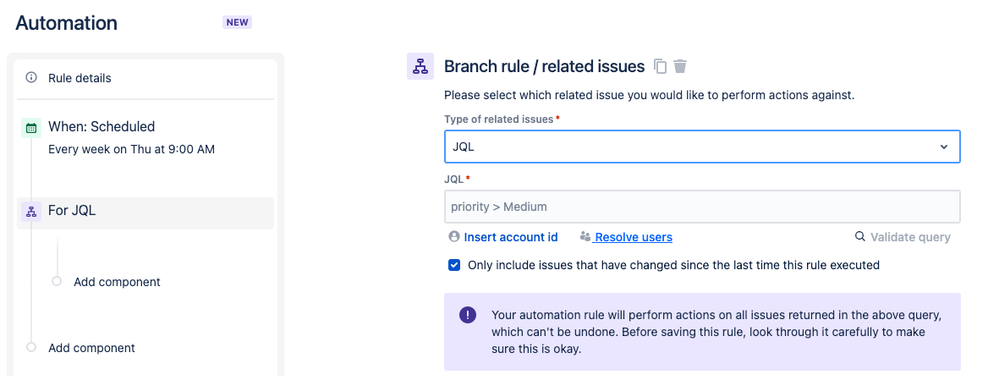The width and height of the screenshot is (999, 376).
Task: Click the JQL query input field
Action: [x=702, y=206]
